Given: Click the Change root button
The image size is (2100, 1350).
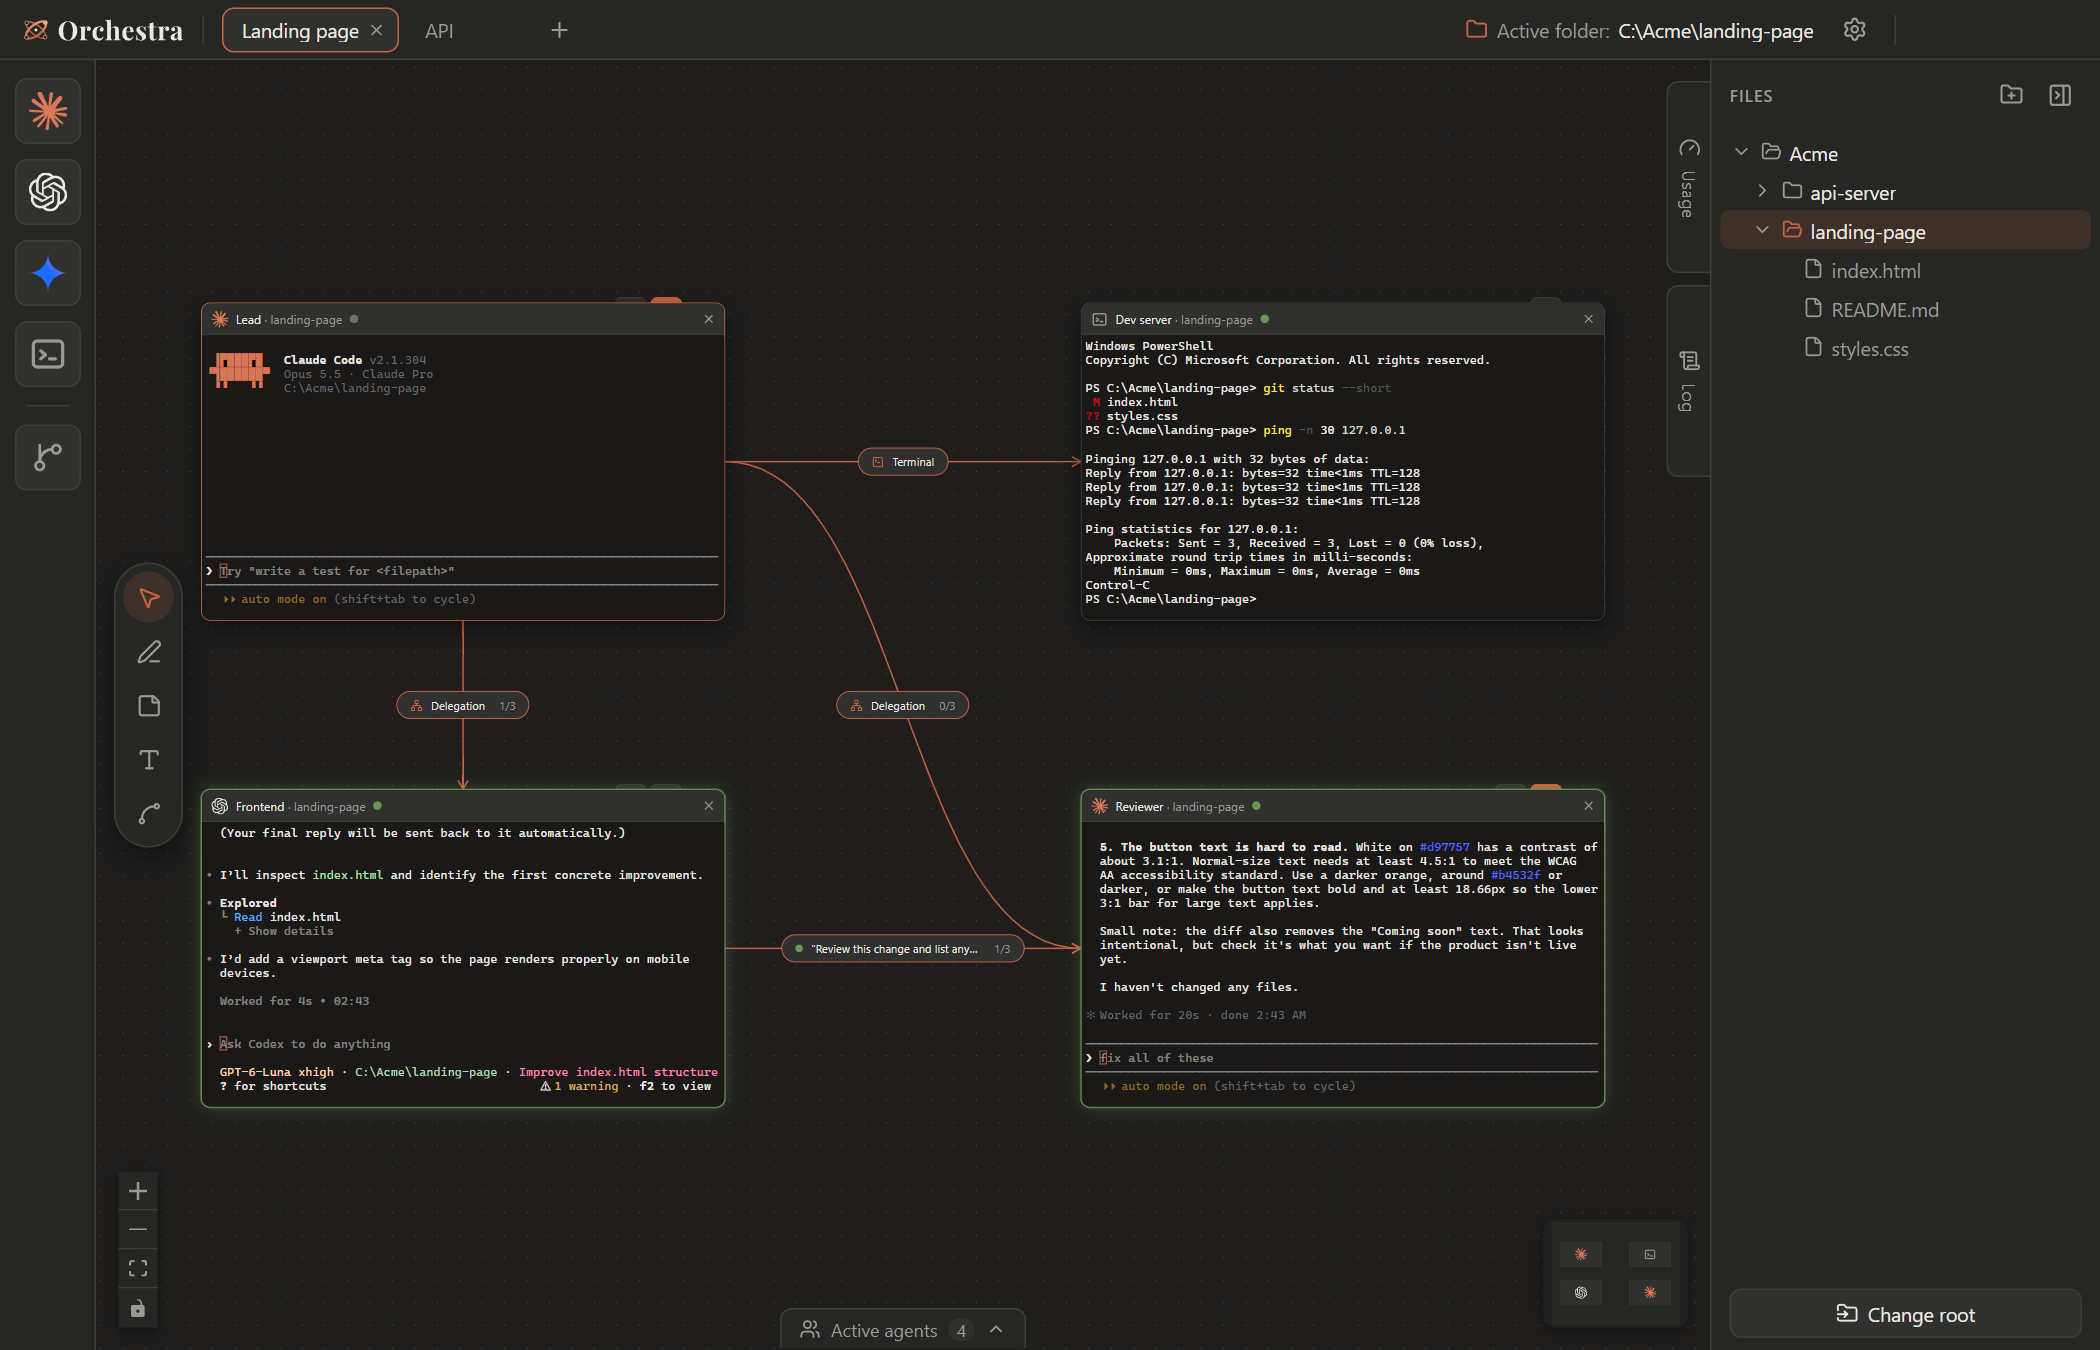Looking at the screenshot, I should 1905,1314.
